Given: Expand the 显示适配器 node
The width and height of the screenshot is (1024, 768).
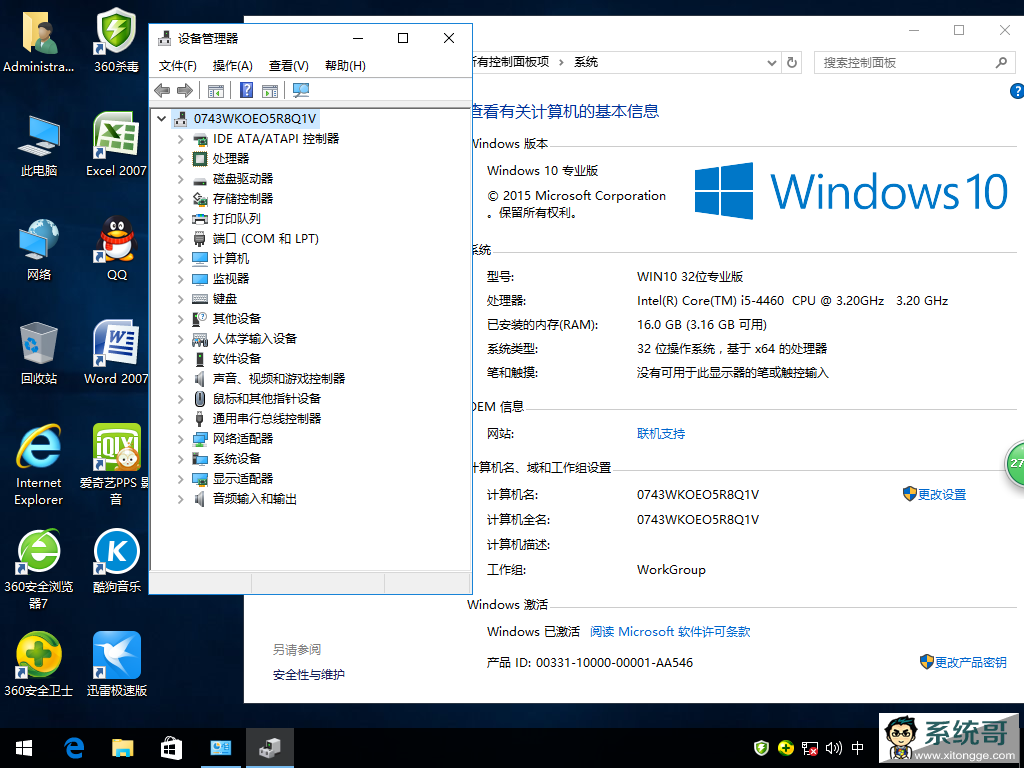Looking at the screenshot, I should (x=180, y=479).
